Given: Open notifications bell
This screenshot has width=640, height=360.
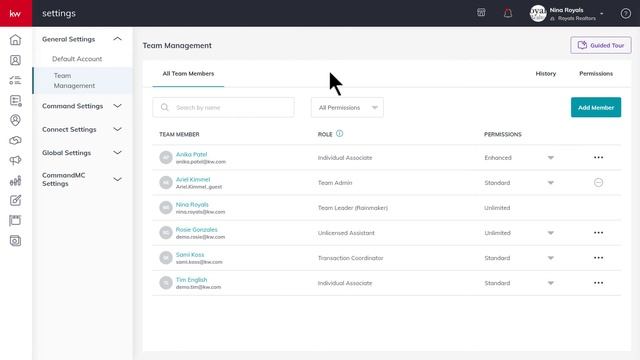Looking at the screenshot, I should pyautogui.click(x=508, y=13).
